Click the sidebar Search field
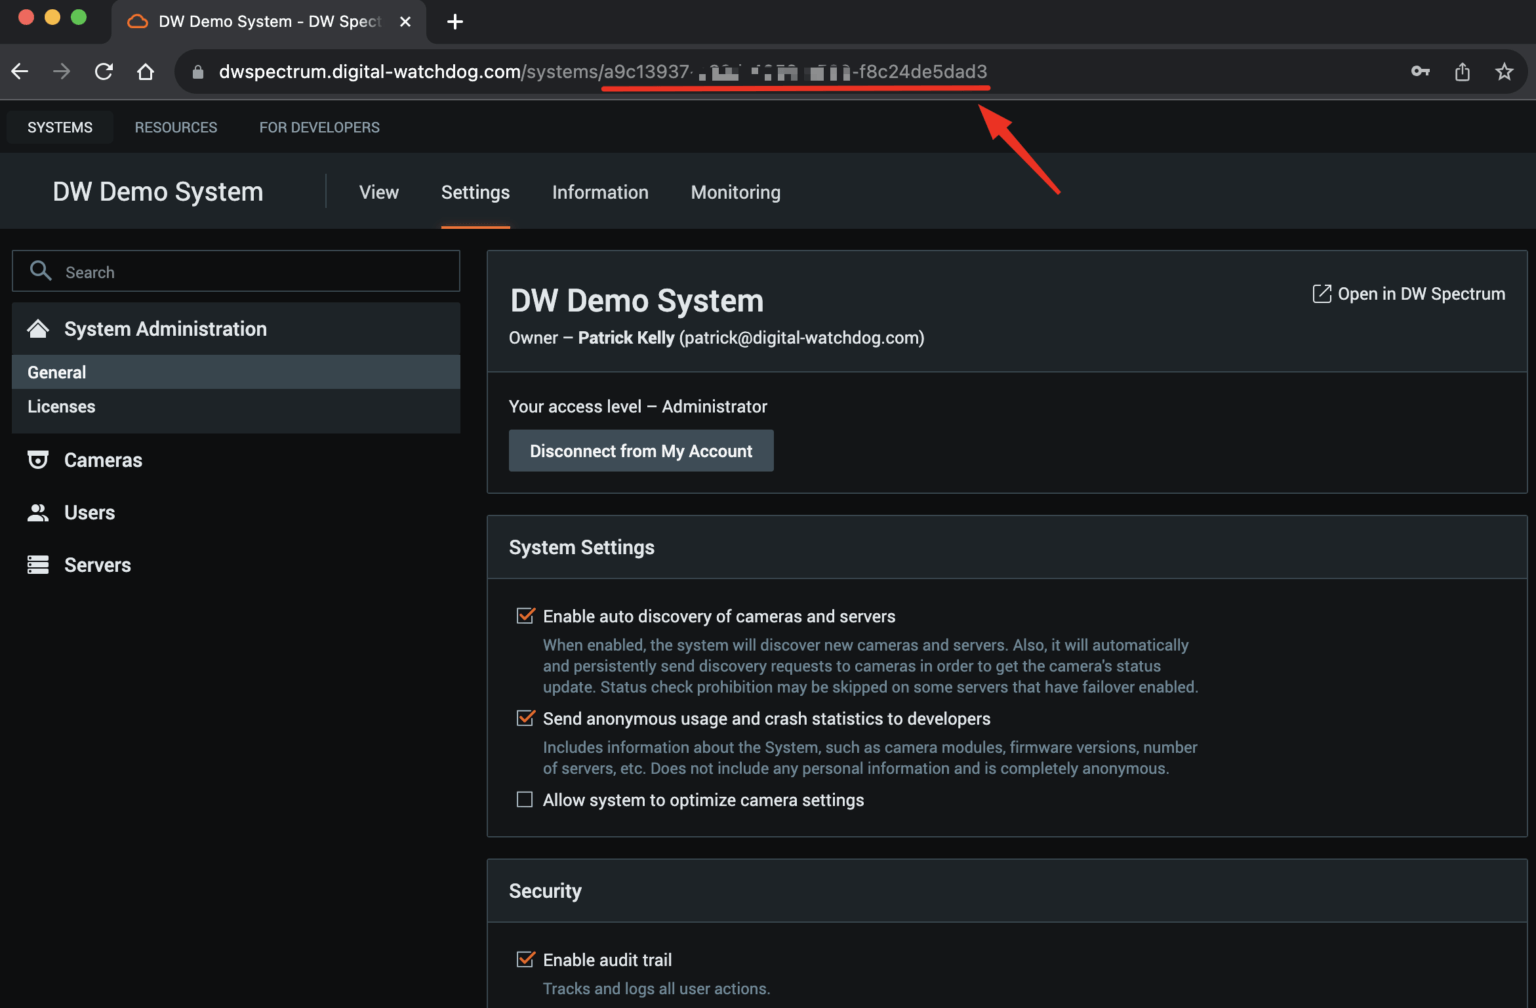1536x1008 pixels. pyautogui.click(x=236, y=271)
